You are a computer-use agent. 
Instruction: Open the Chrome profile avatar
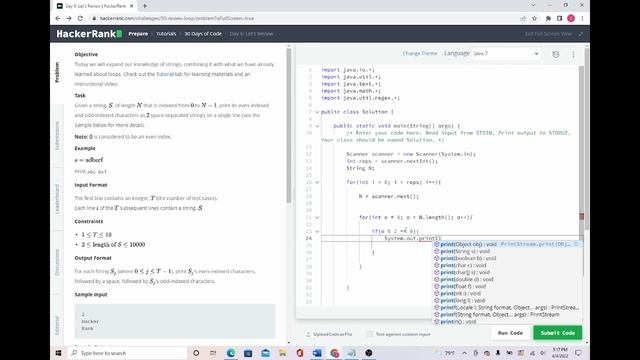[x=571, y=18]
